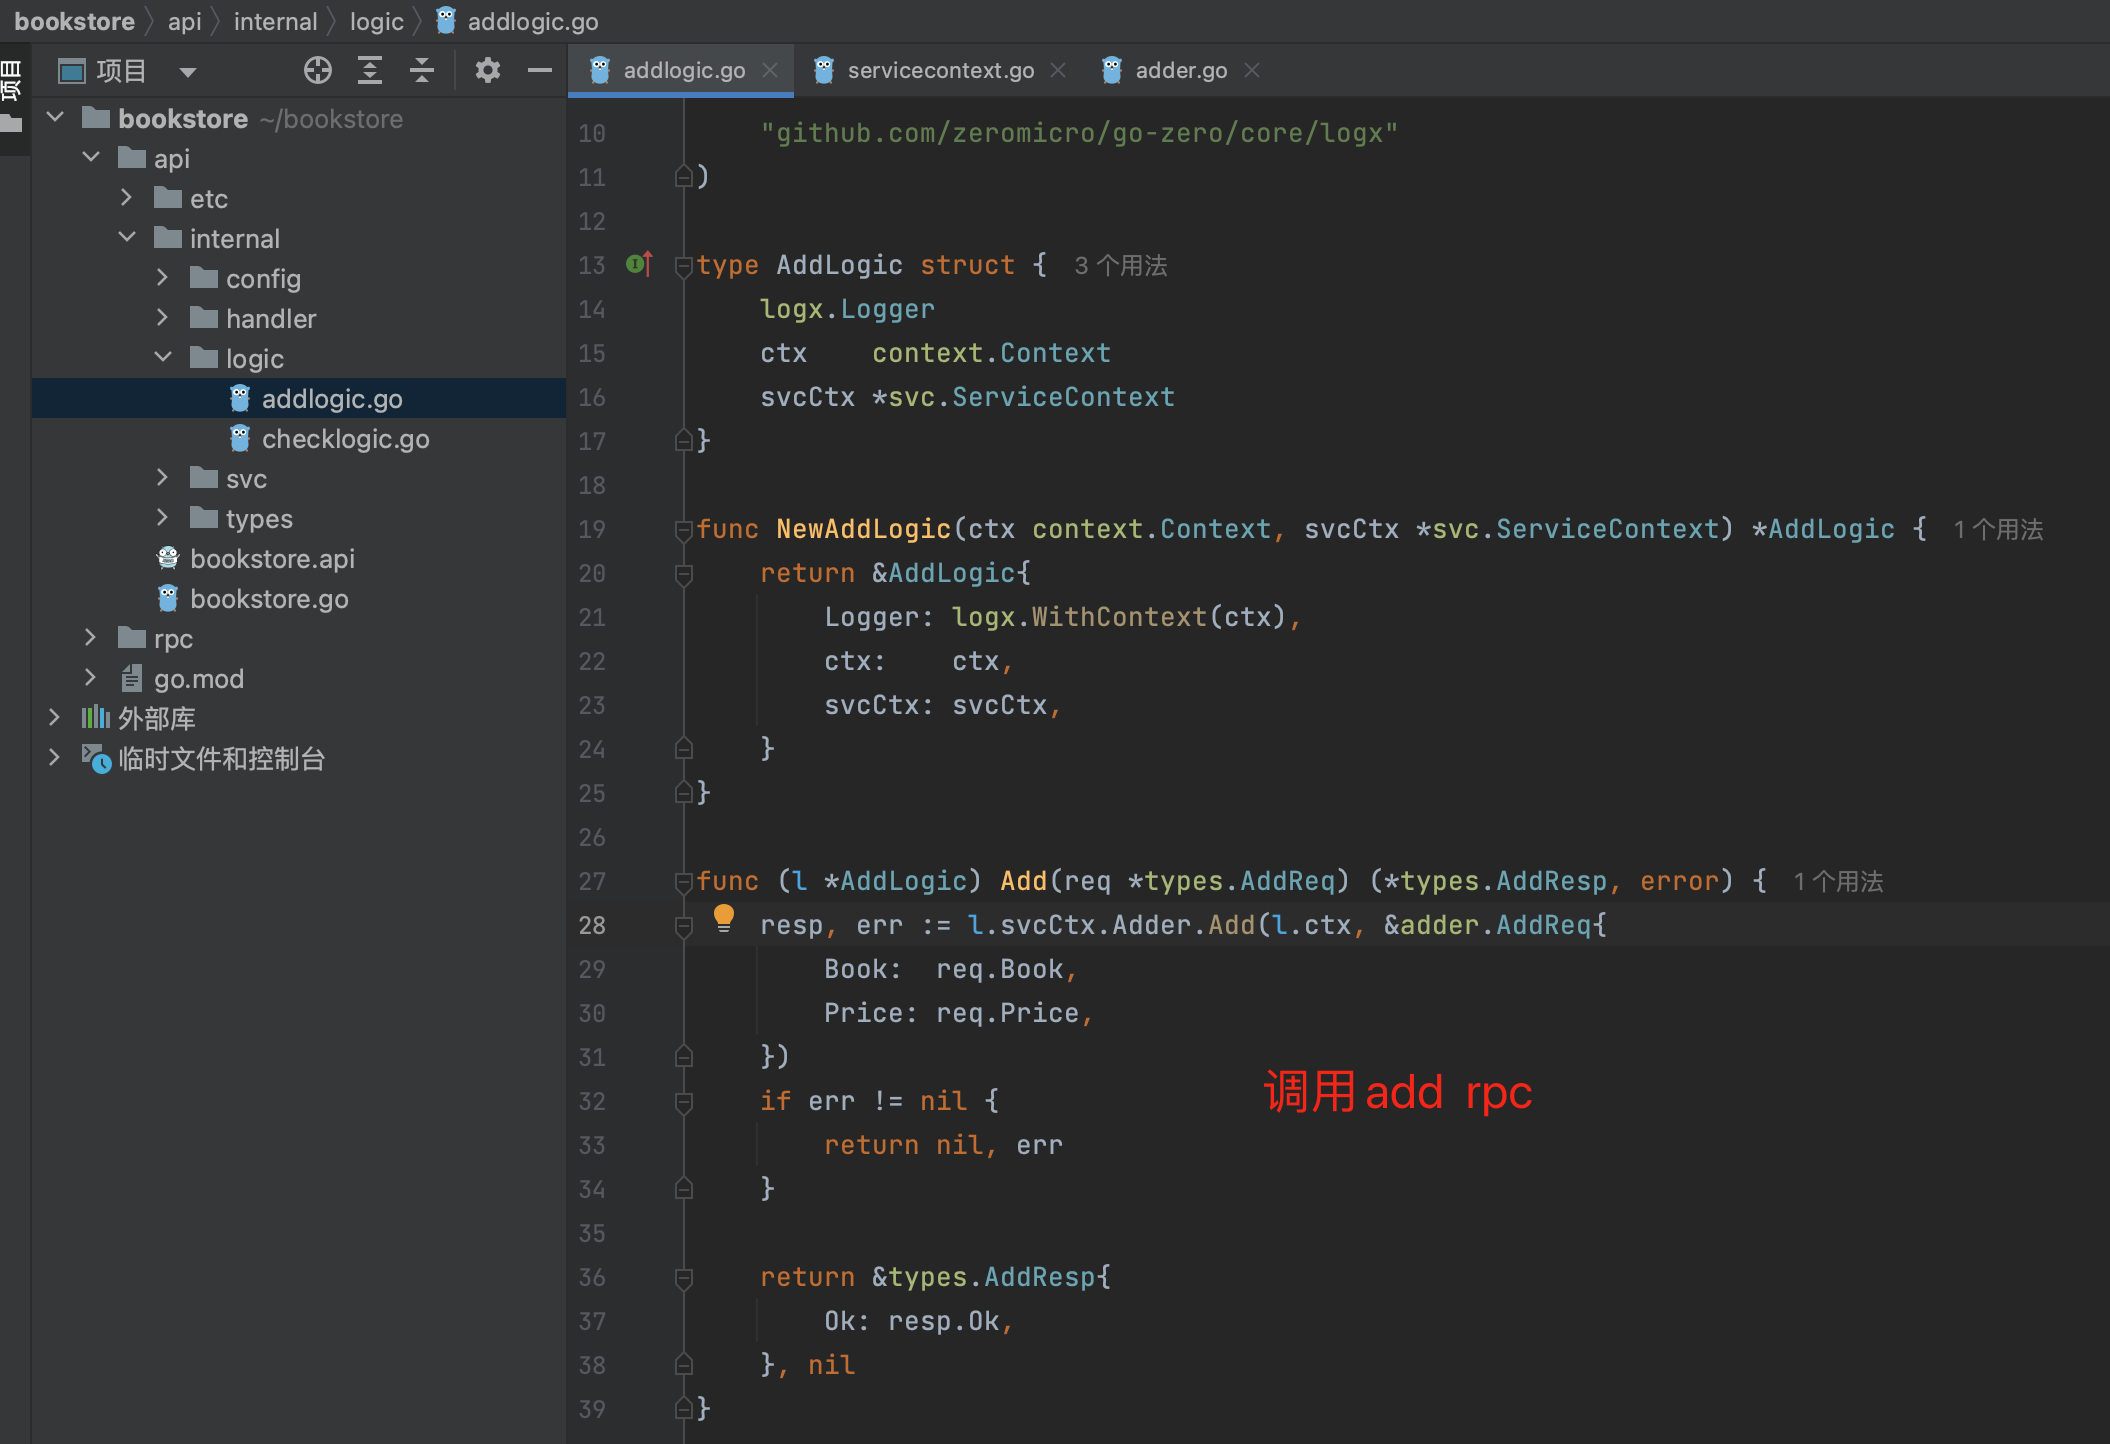2110x1444 pixels.
Task: Click the yellow lightbulb intention icon
Action: point(724,918)
